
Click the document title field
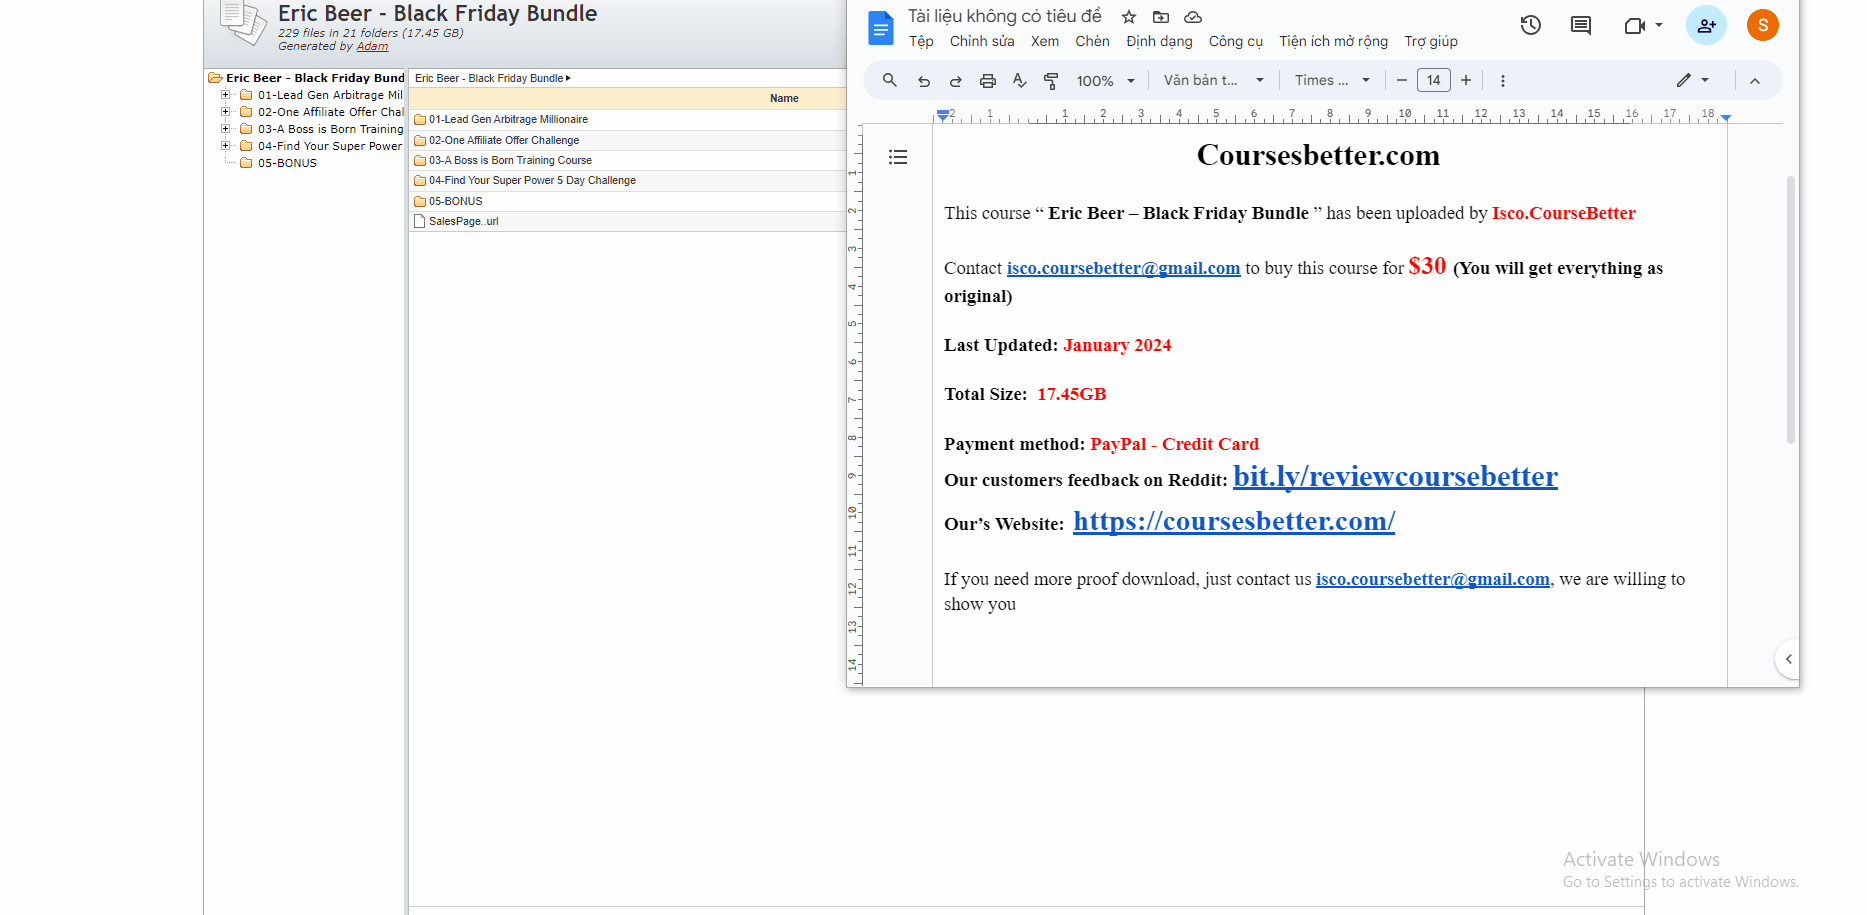pyautogui.click(x=1005, y=16)
